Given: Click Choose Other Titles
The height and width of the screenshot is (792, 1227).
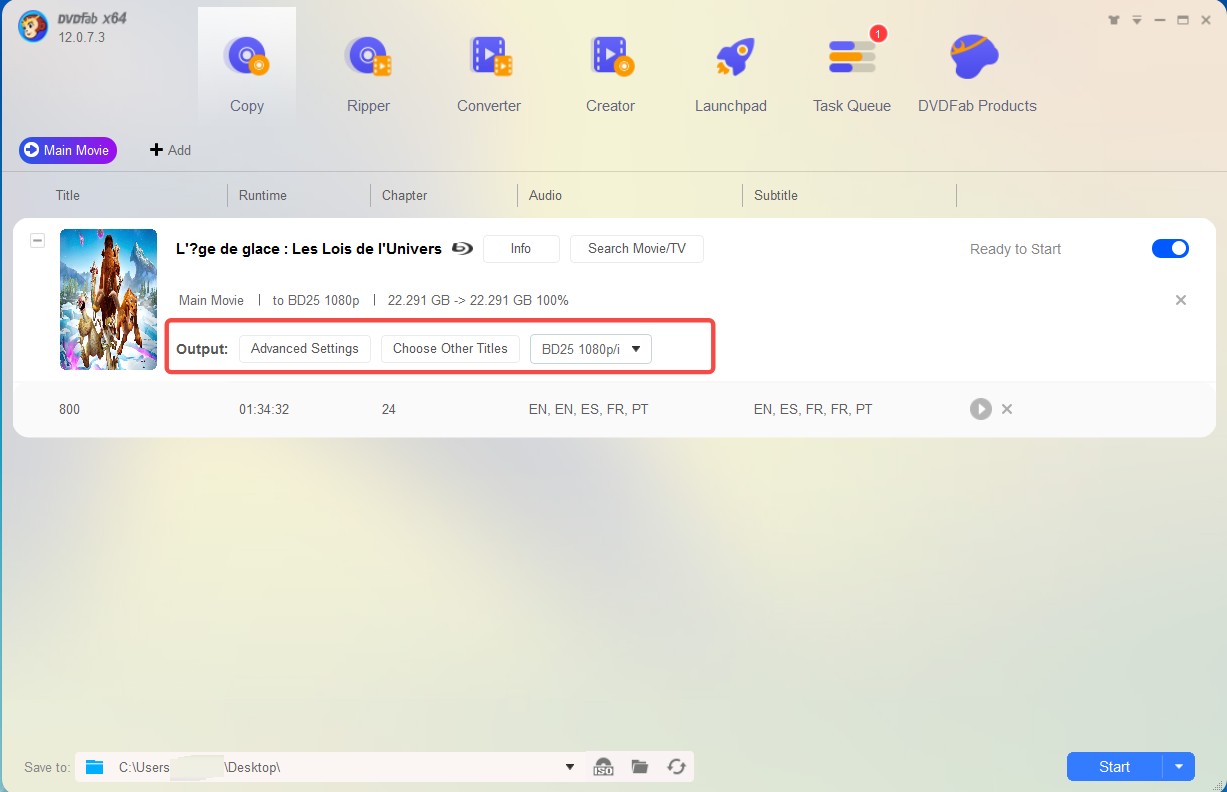Looking at the screenshot, I should [450, 348].
